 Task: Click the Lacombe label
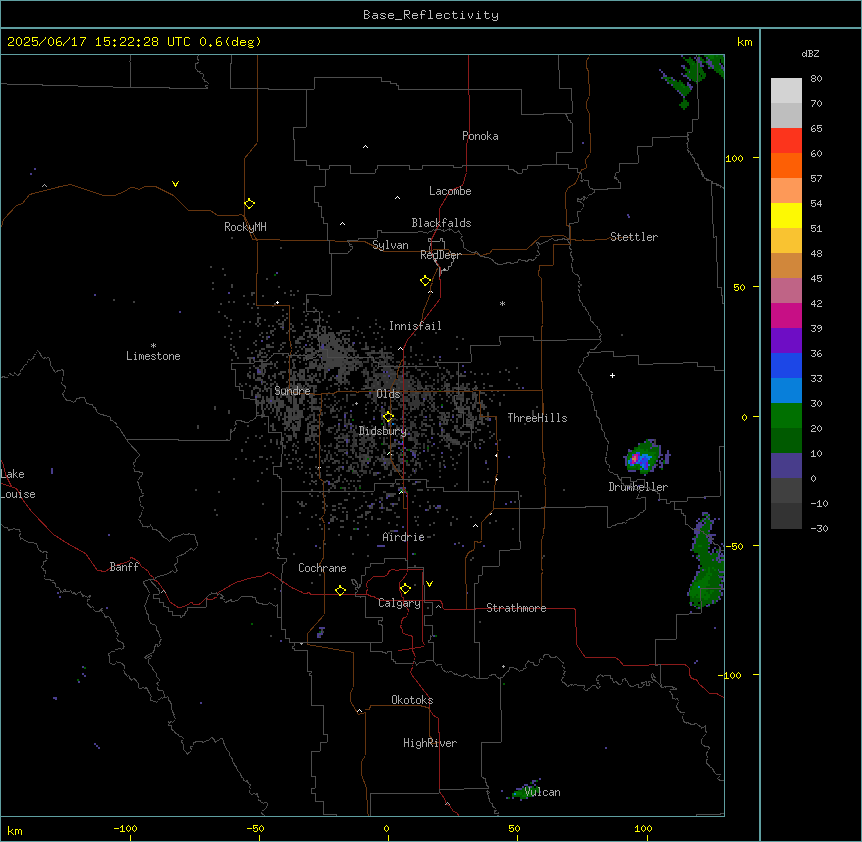coord(450,191)
